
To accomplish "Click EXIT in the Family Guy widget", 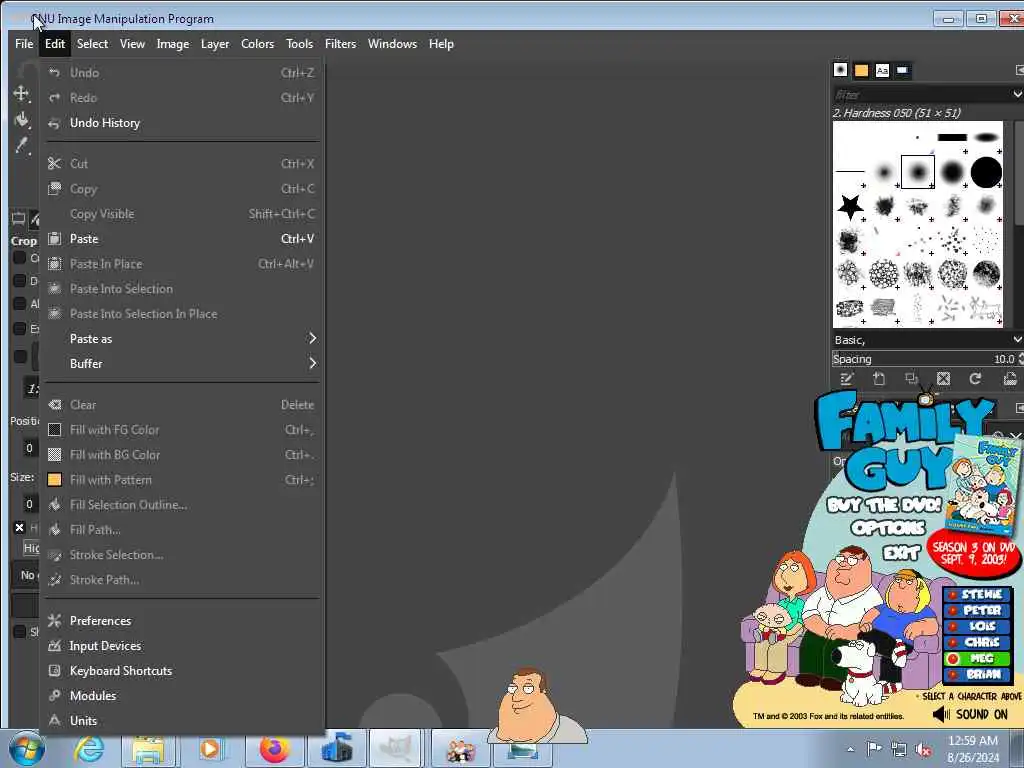I will pos(901,553).
